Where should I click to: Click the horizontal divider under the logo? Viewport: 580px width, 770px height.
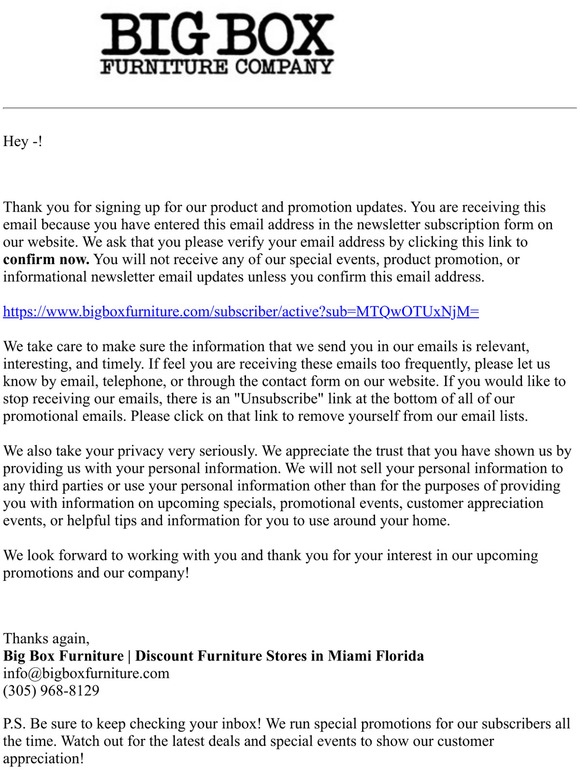pyautogui.click(x=290, y=108)
